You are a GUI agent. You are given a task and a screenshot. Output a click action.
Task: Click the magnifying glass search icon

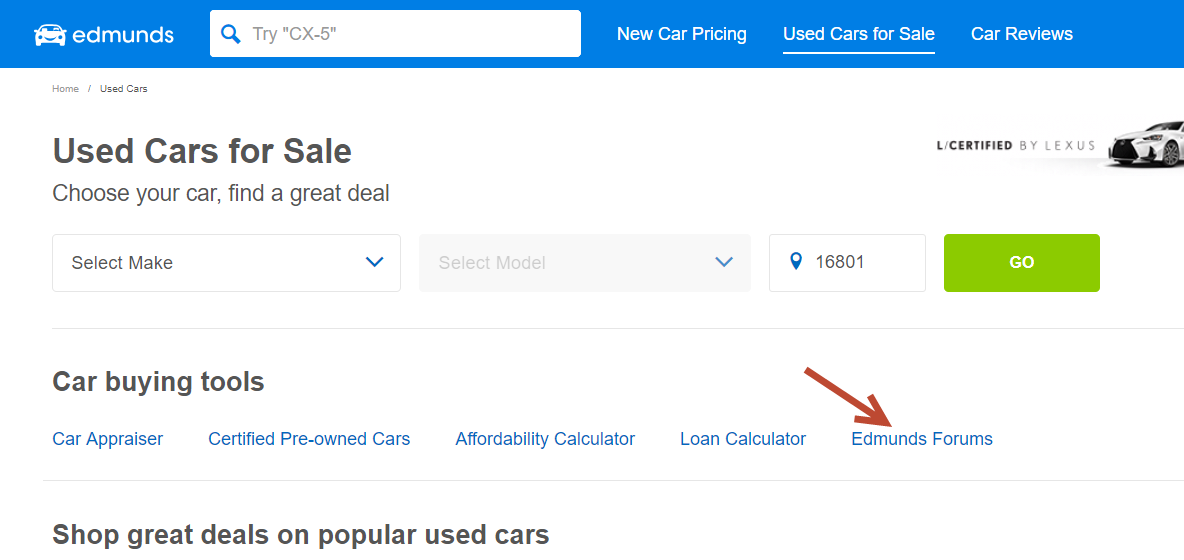click(x=230, y=34)
